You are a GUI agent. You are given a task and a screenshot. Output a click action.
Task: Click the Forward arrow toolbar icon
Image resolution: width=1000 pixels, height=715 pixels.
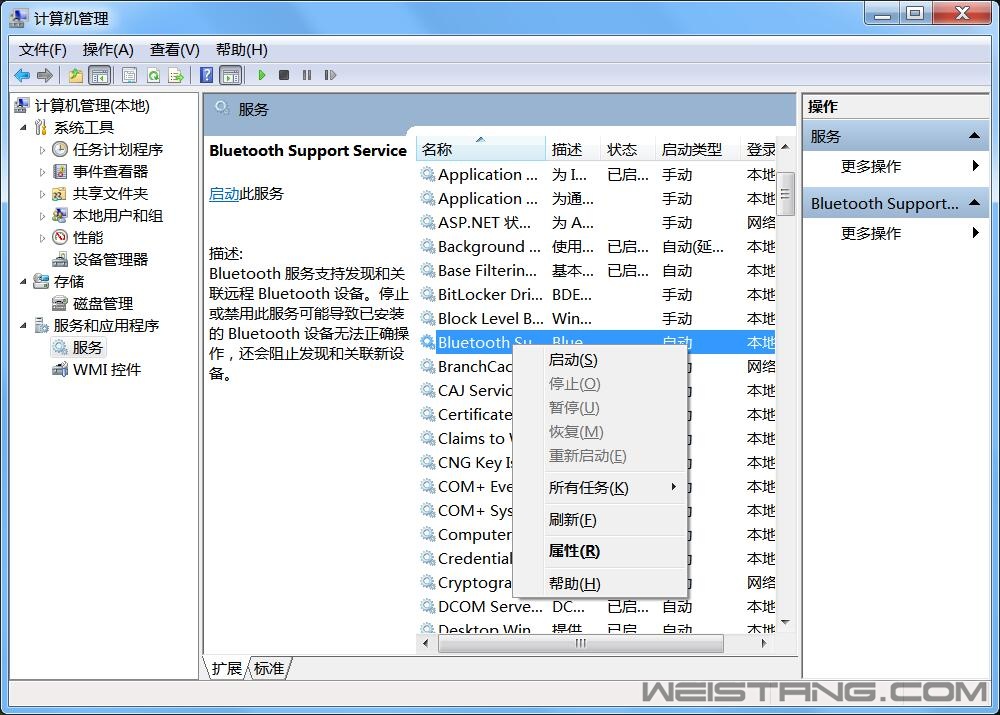pos(45,75)
